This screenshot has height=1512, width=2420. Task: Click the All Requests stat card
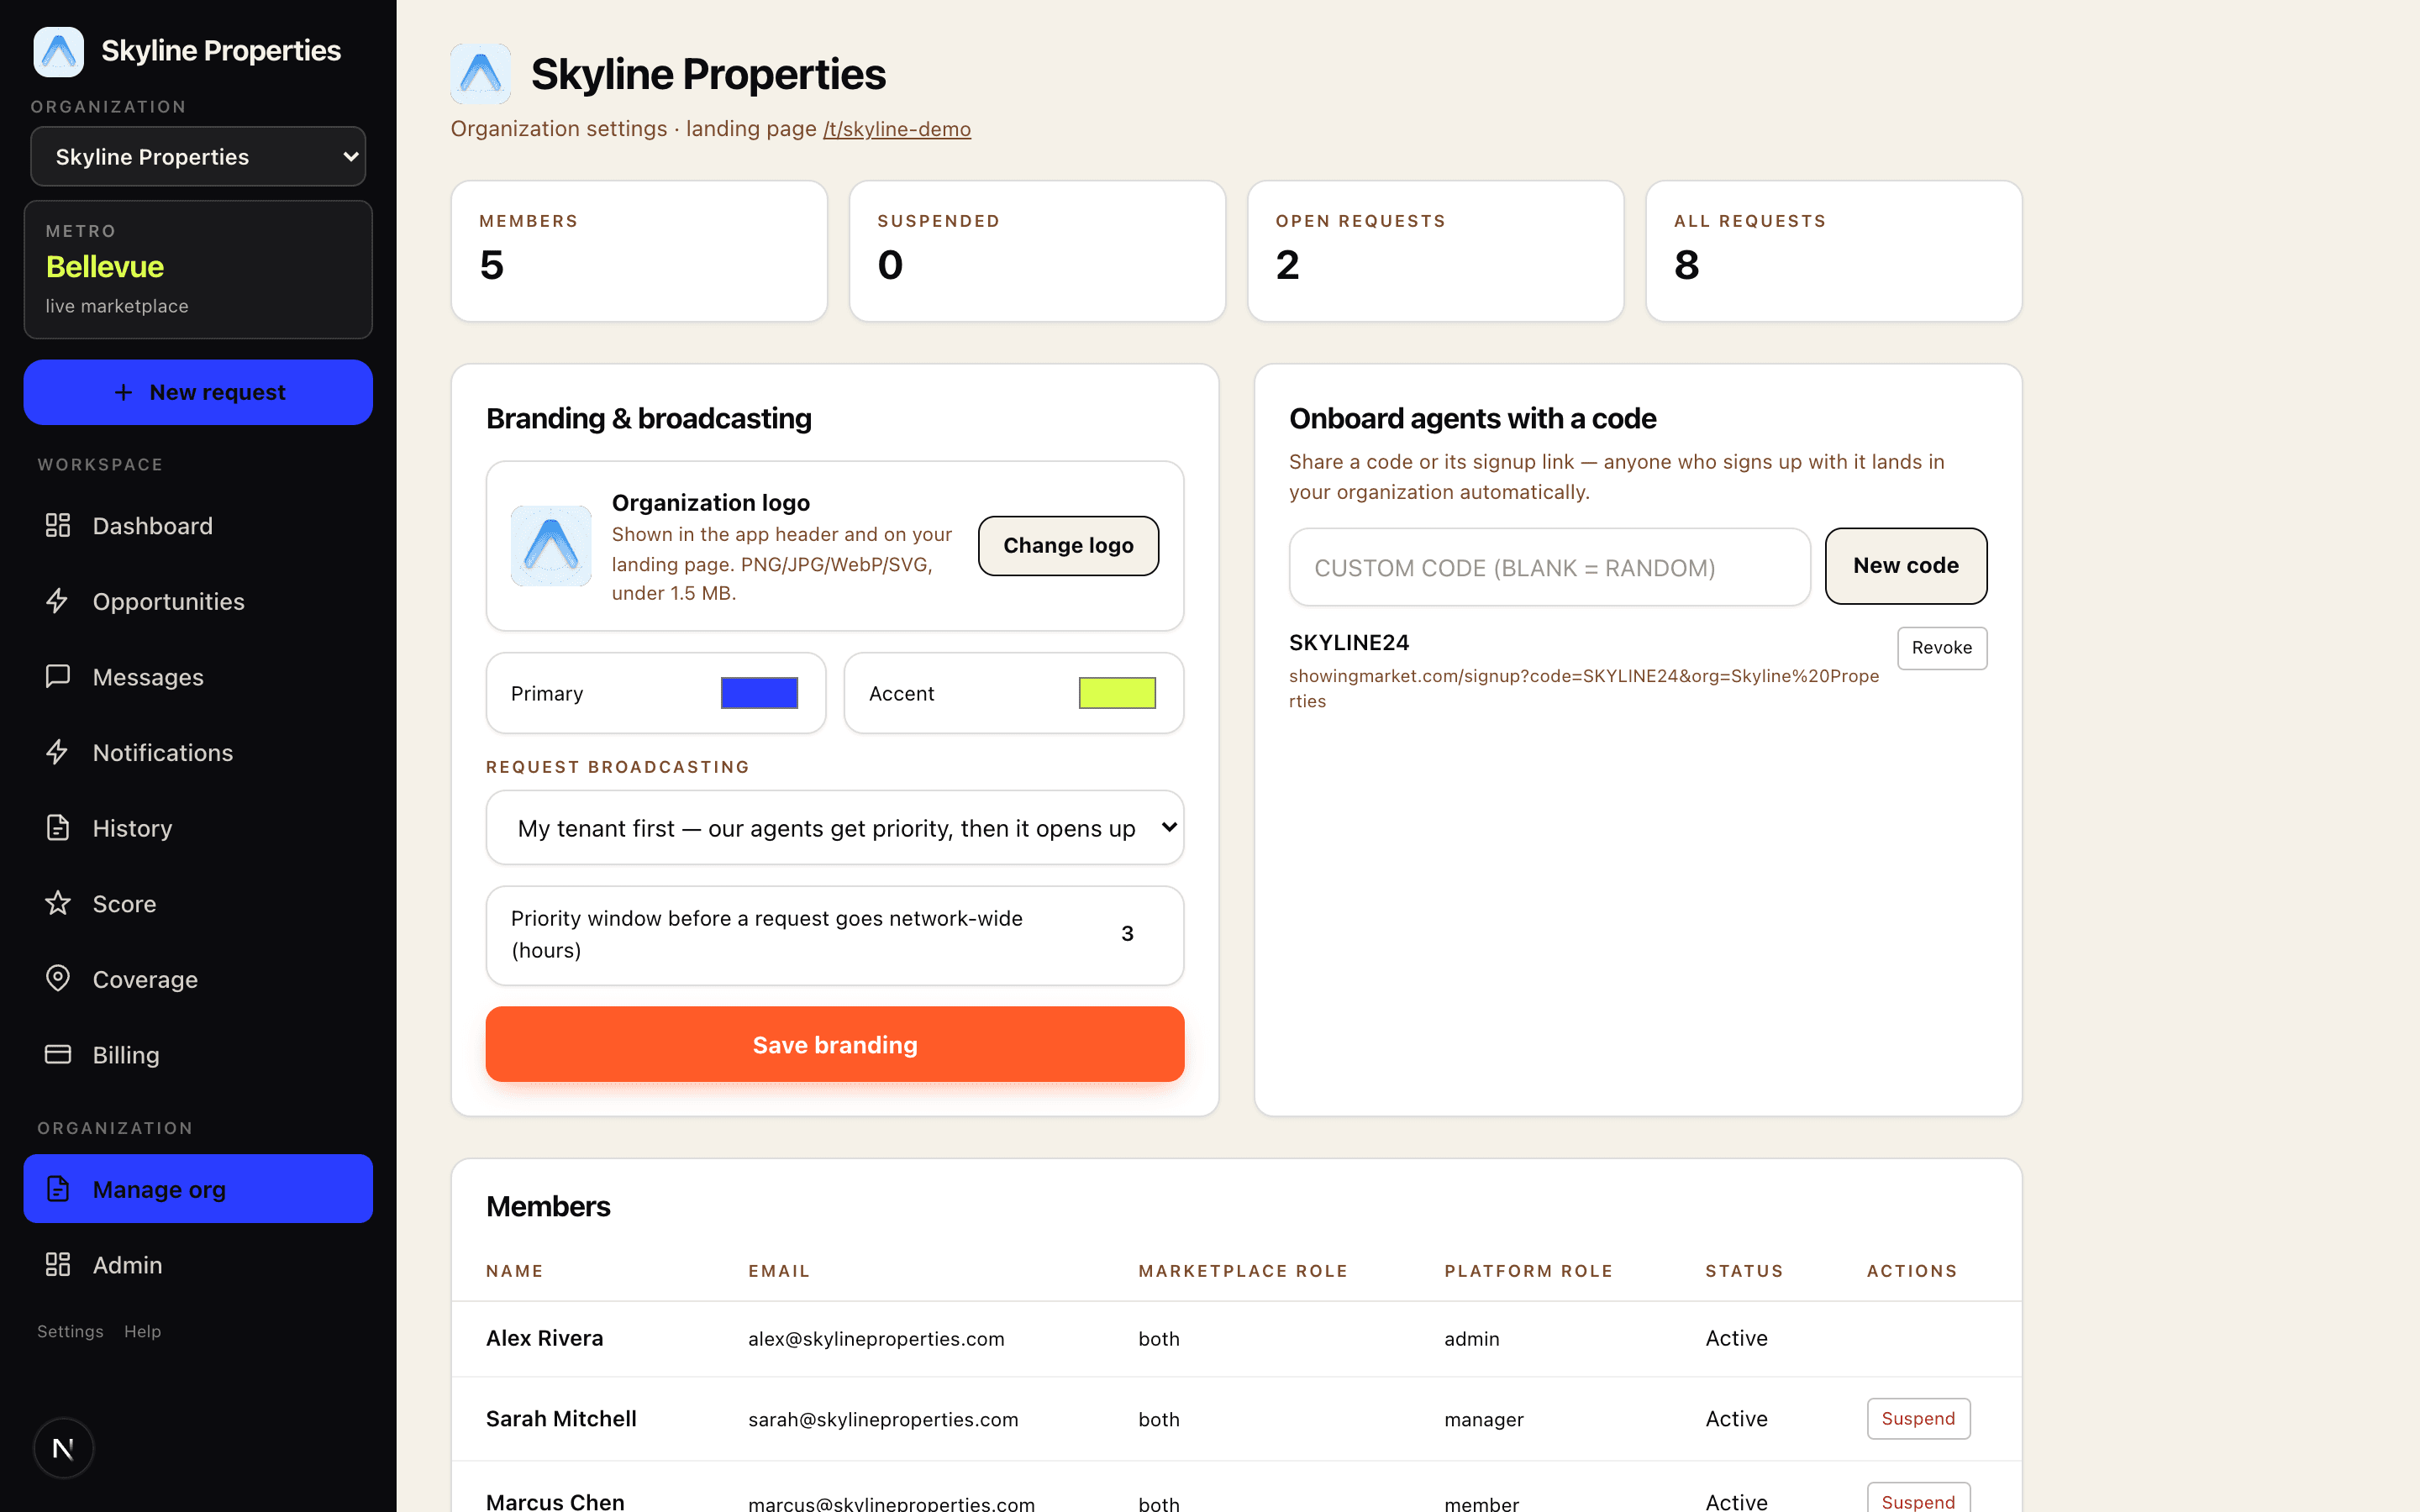1833,251
